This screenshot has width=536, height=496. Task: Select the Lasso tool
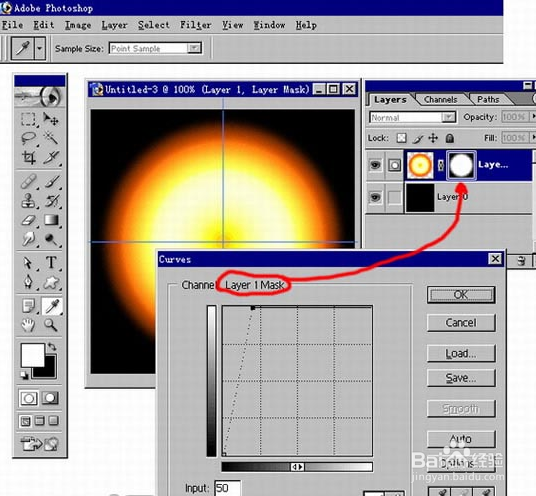click(28, 138)
